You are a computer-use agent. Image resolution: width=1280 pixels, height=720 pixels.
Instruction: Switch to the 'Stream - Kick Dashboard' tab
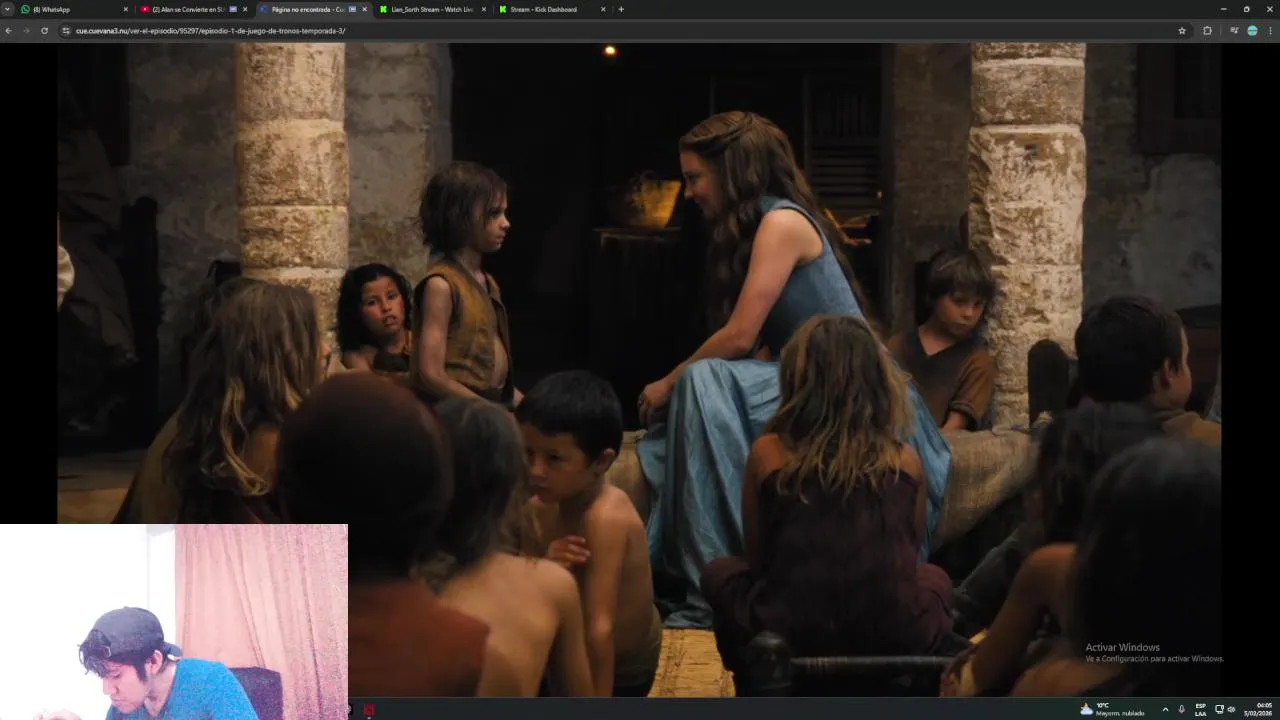click(x=552, y=9)
